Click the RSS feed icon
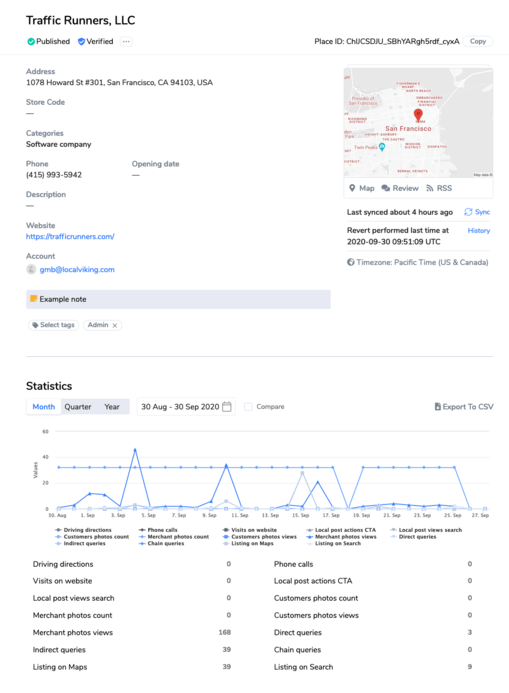This screenshot has width=509, height=693. pos(429,188)
